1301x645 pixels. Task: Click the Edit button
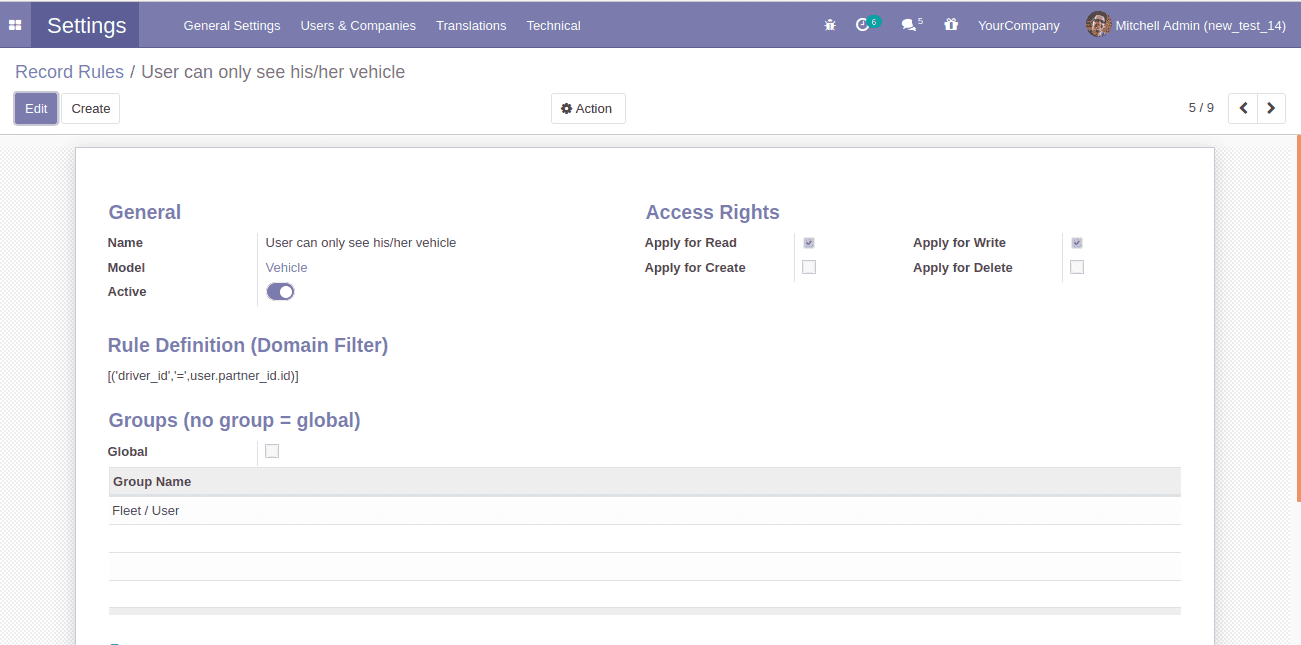click(36, 108)
